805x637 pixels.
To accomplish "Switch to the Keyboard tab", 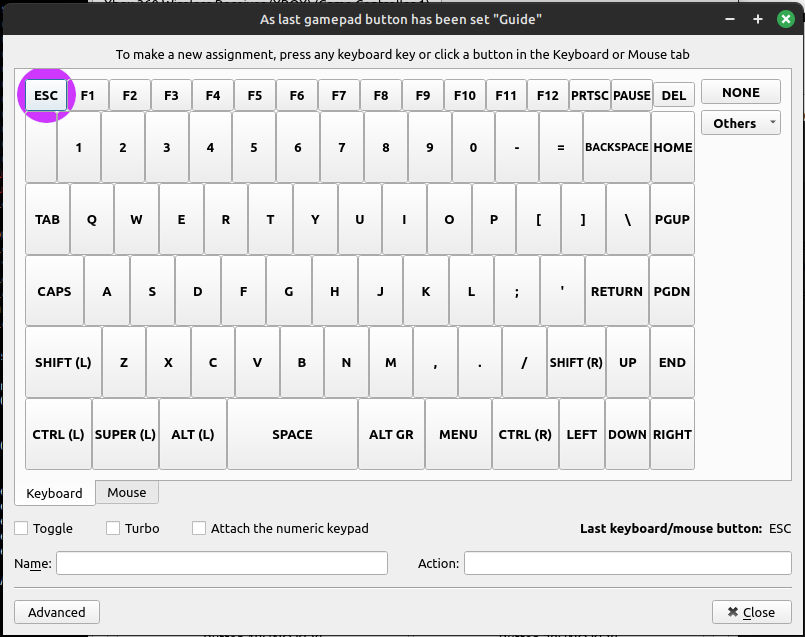I will point(54,493).
